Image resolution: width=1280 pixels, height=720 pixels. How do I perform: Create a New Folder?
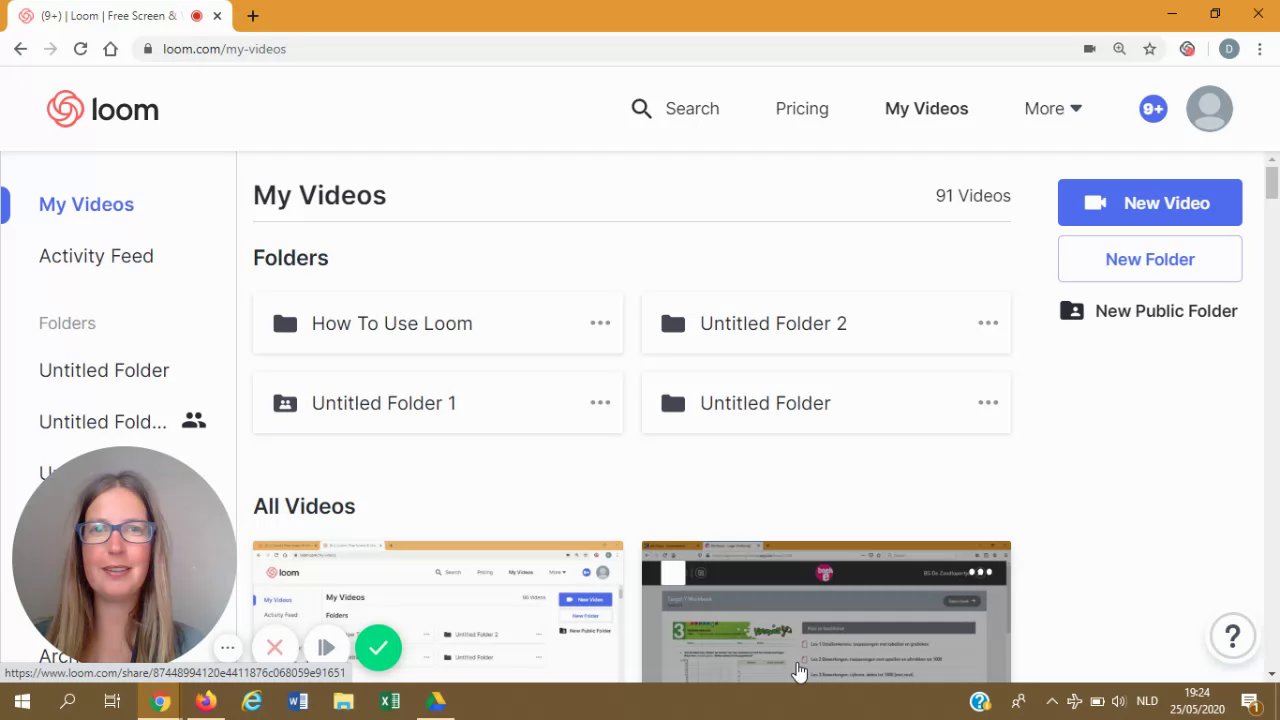(1150, 259)
